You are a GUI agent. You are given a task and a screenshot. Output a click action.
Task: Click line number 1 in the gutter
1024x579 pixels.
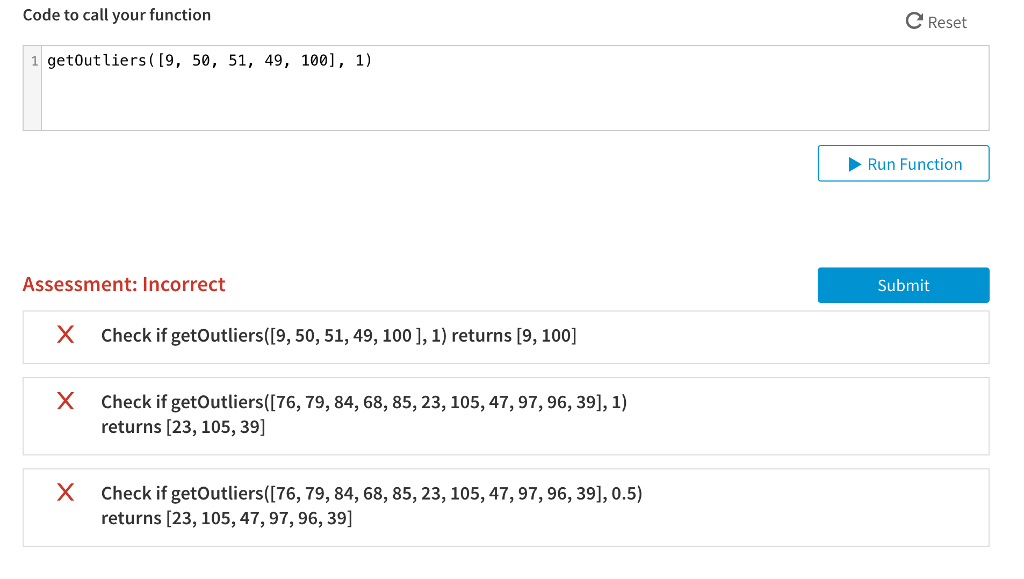click(x=34, y=61)
